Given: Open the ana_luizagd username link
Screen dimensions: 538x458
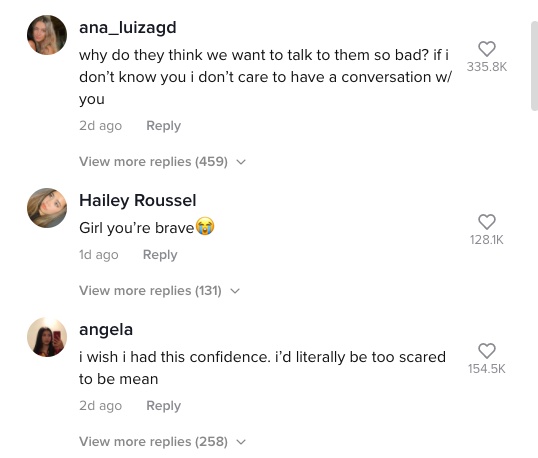Looking at the screenshot, I should 128,28.
